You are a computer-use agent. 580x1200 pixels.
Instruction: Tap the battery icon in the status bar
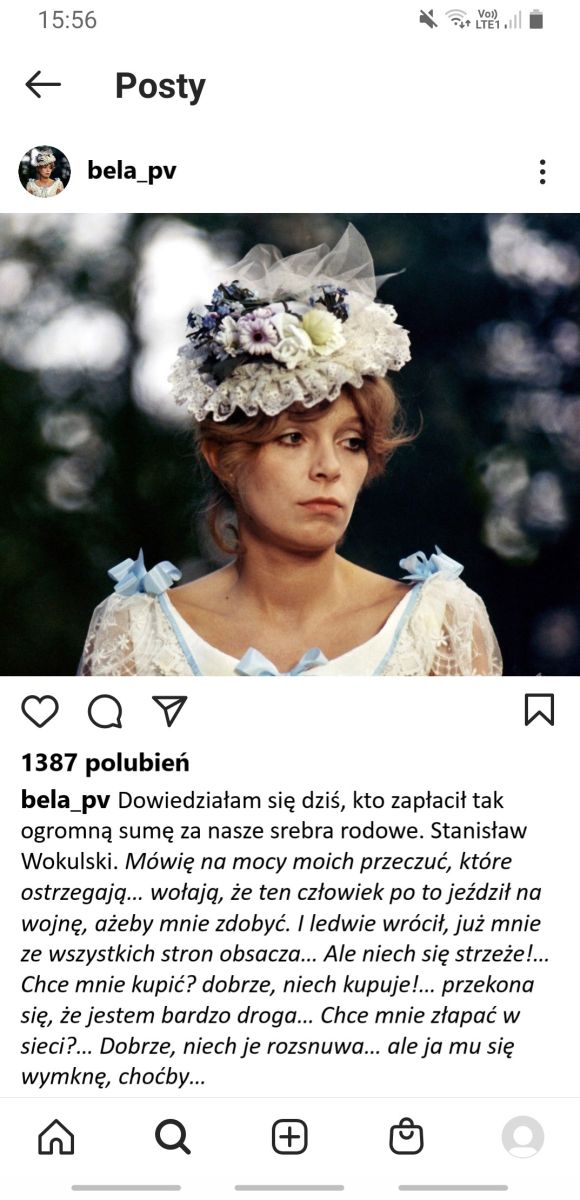pyautogui.click(x=536, y=19)
